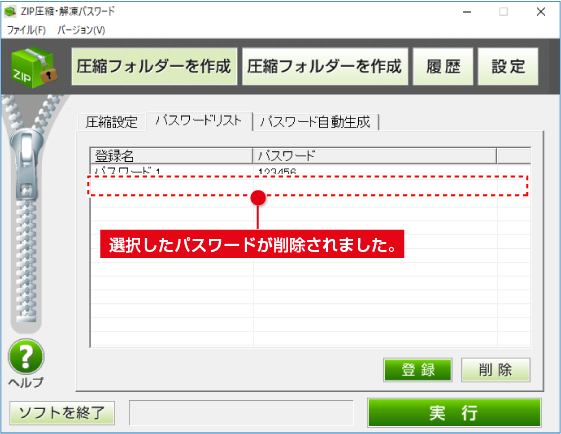Screen dimensions: 561x434
Task: Click the green 登録 register button
Action: point(418,370)
